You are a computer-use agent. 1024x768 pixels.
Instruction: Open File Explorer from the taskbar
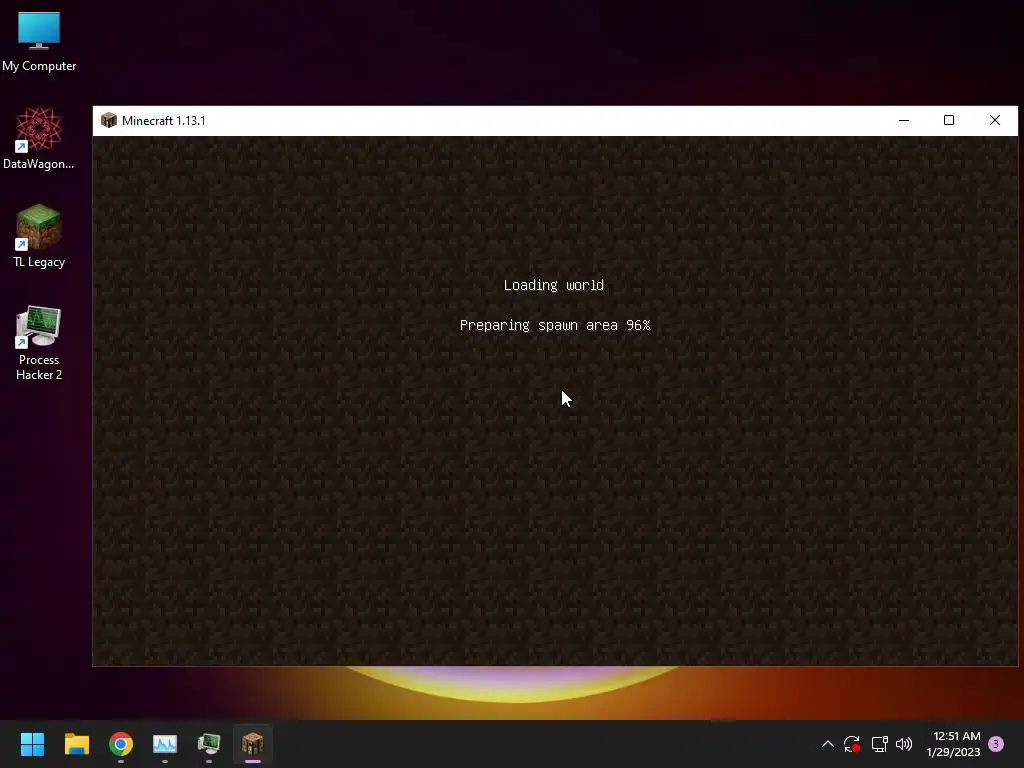[76, 744]
